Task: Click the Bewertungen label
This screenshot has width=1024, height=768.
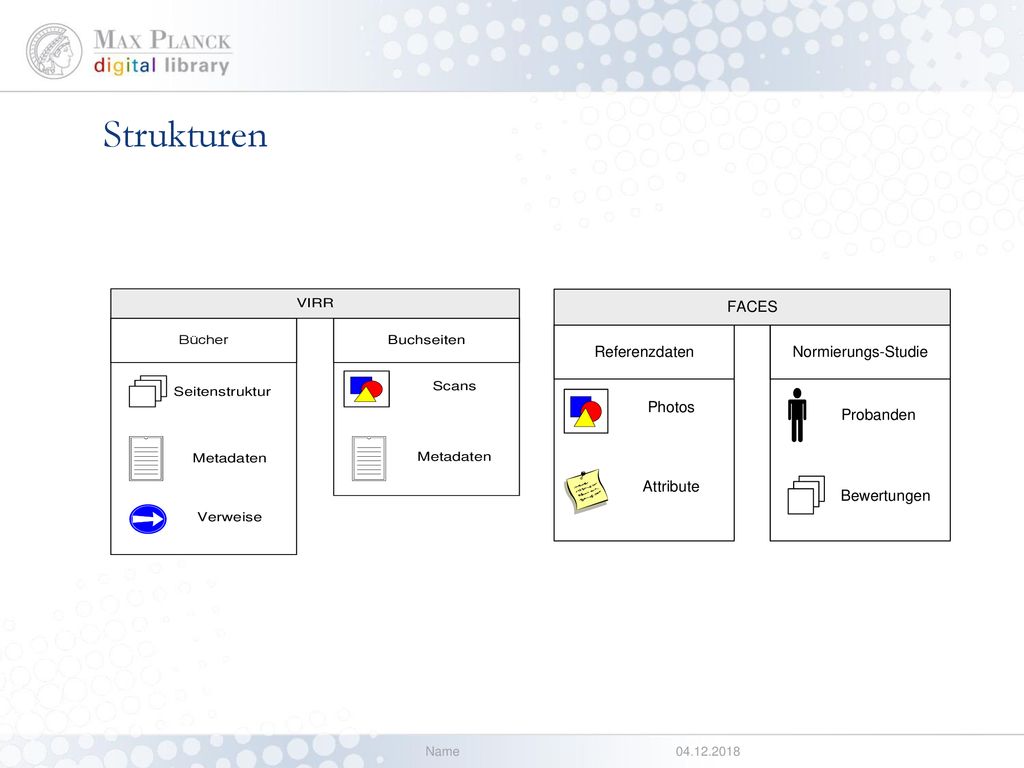Action: click(885, 496)
